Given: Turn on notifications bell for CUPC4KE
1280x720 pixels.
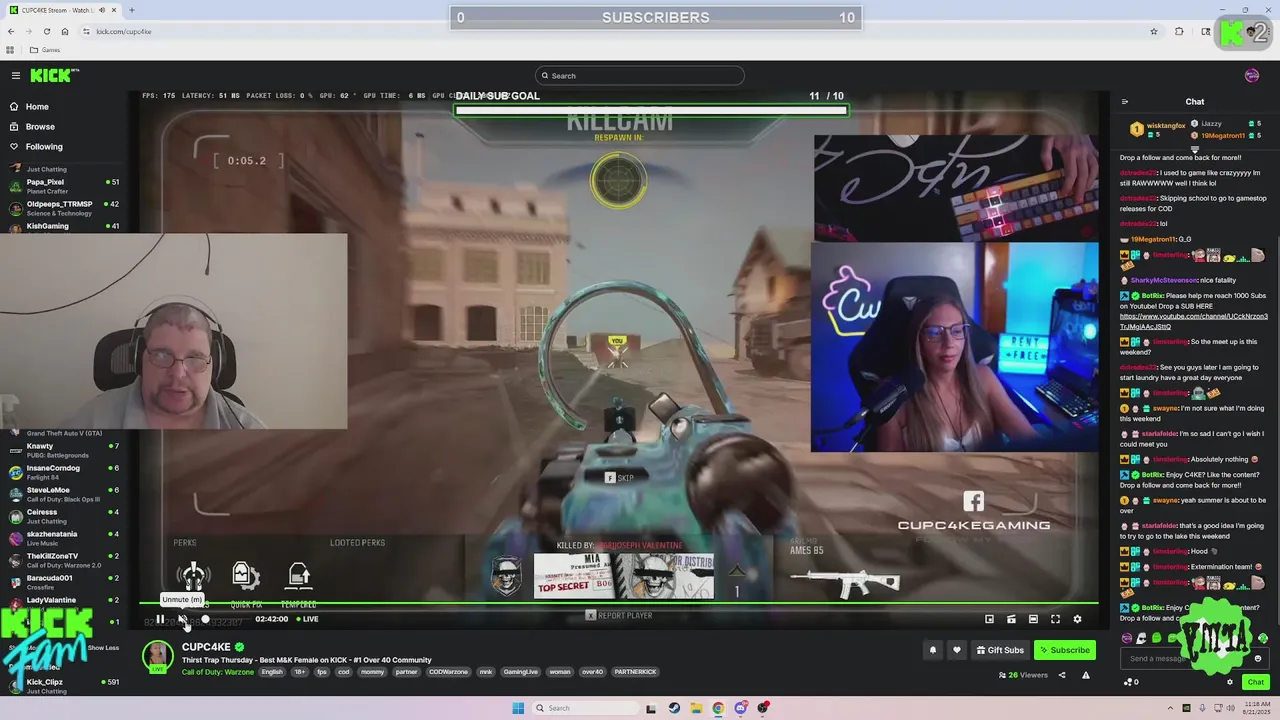Looking at the screenshot, I should [x=933, y=650].
